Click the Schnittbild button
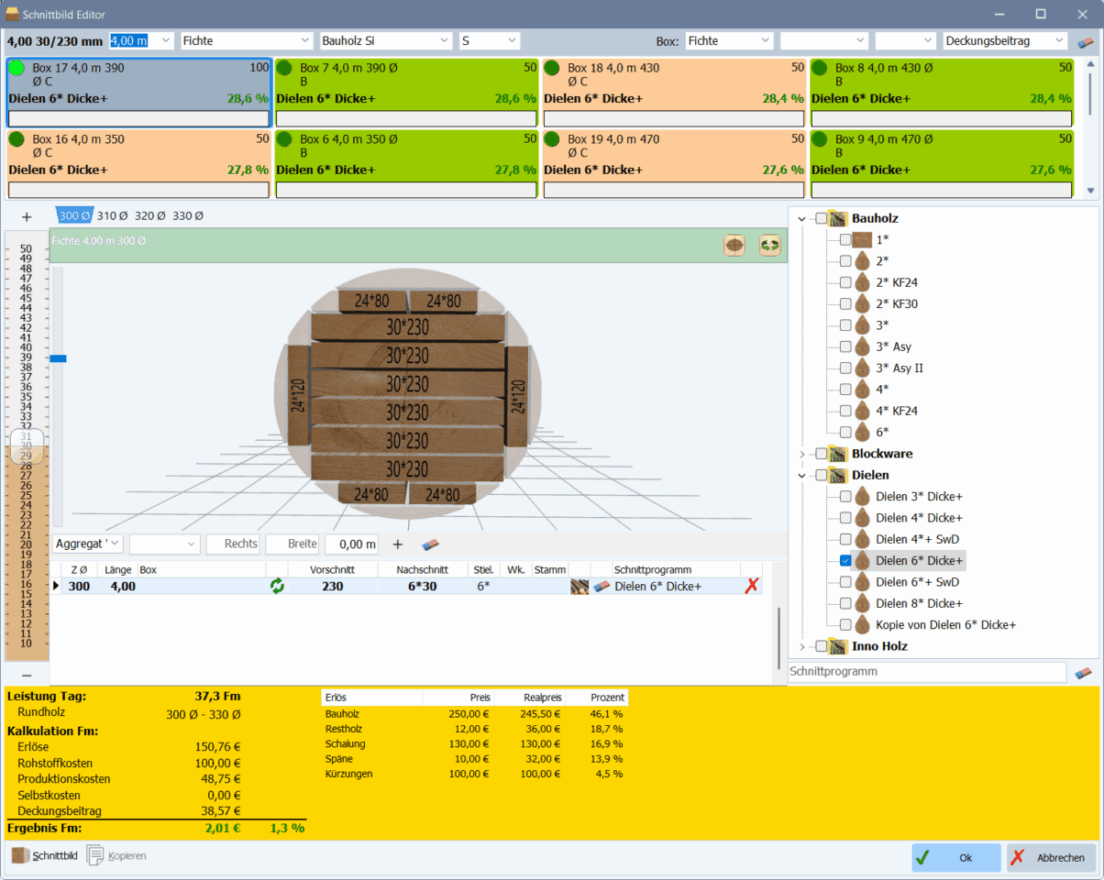This screenshot has height=880, width=1104. pyautogui.click(x=44, y=856)
